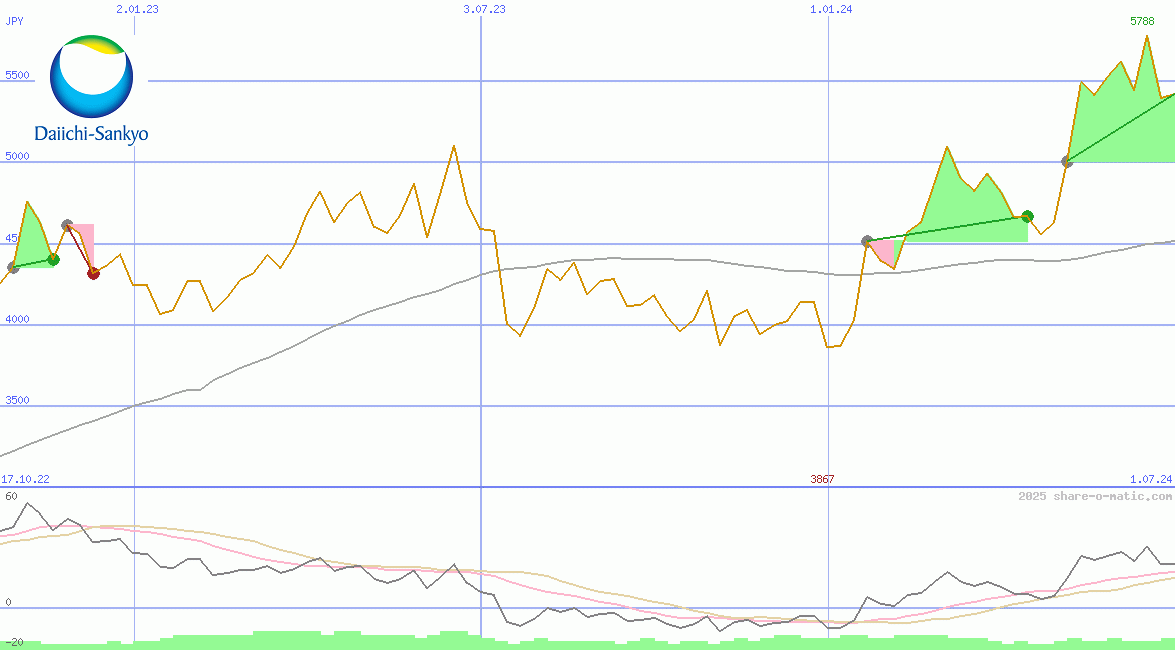Click the red losing-trade exit marker
Screen dimensions: 1175x650
pos(93,273)
